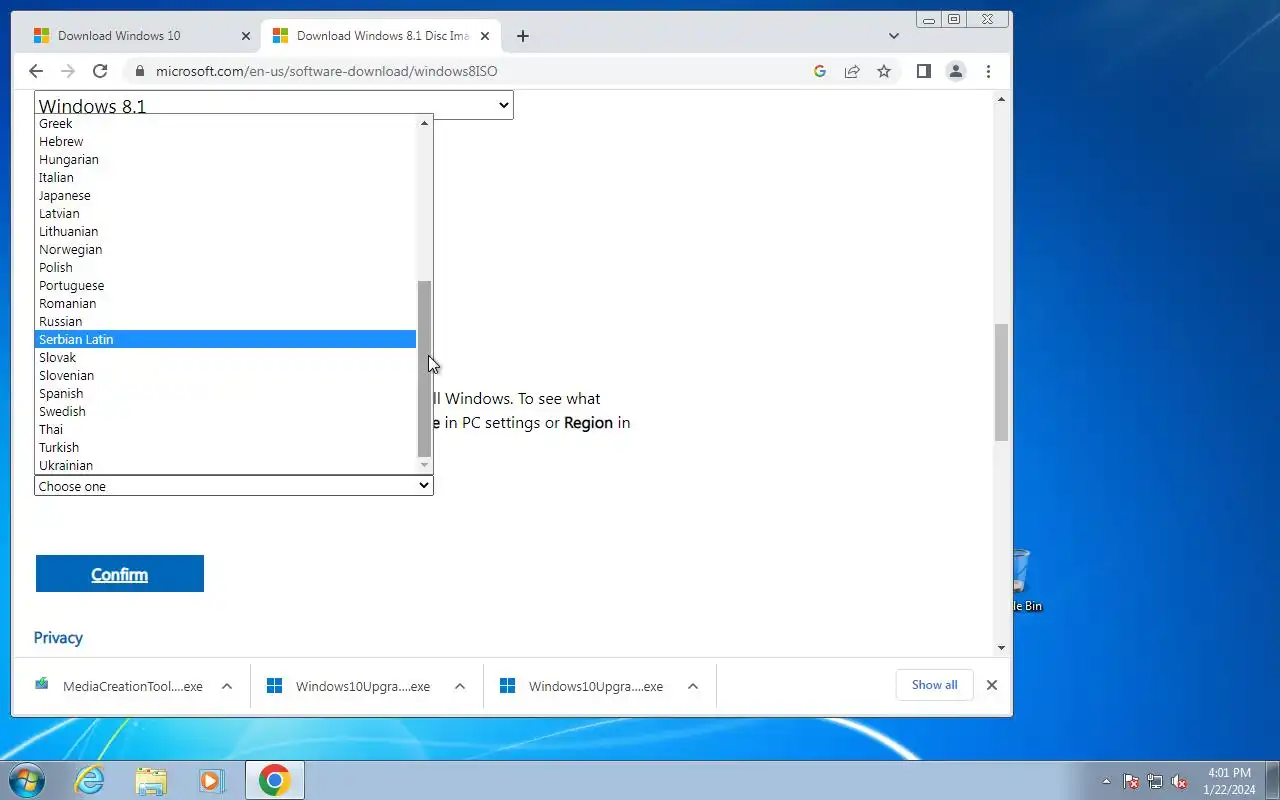Select Swedish language option
Screen dimensions: 1280x800
225,412
